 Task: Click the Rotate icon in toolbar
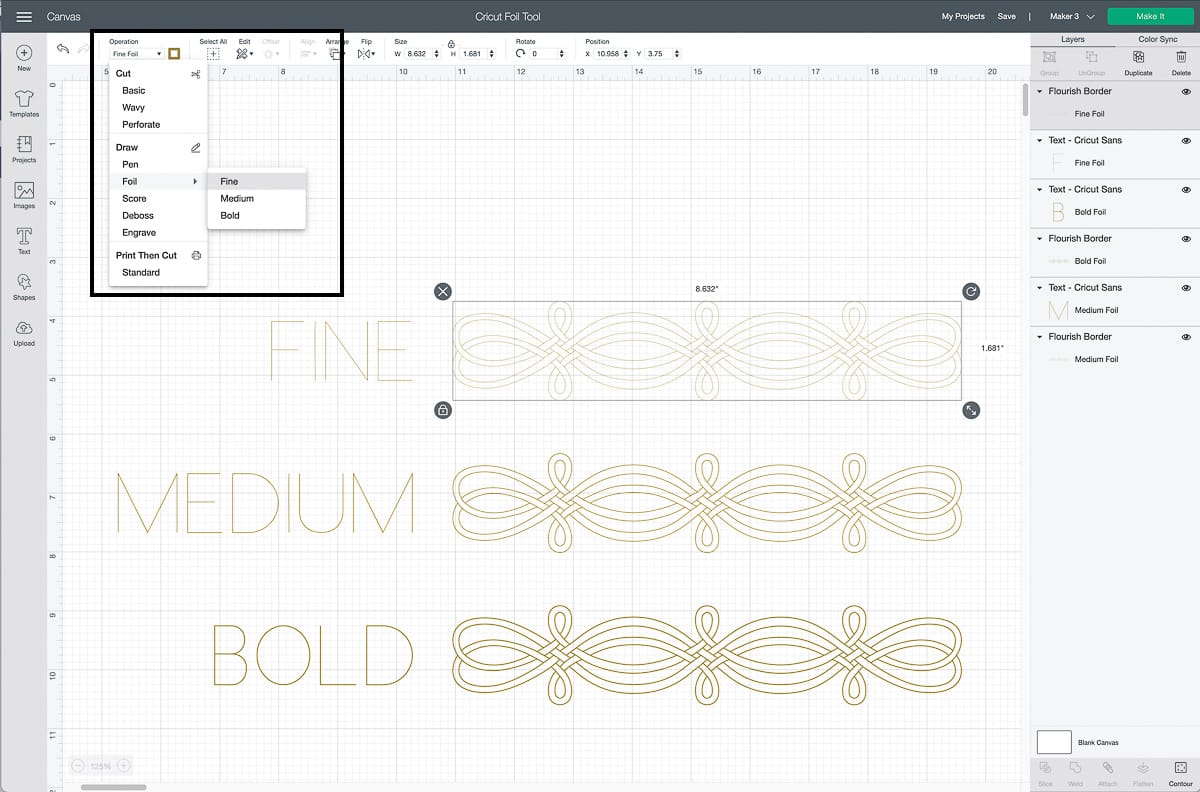521,54
